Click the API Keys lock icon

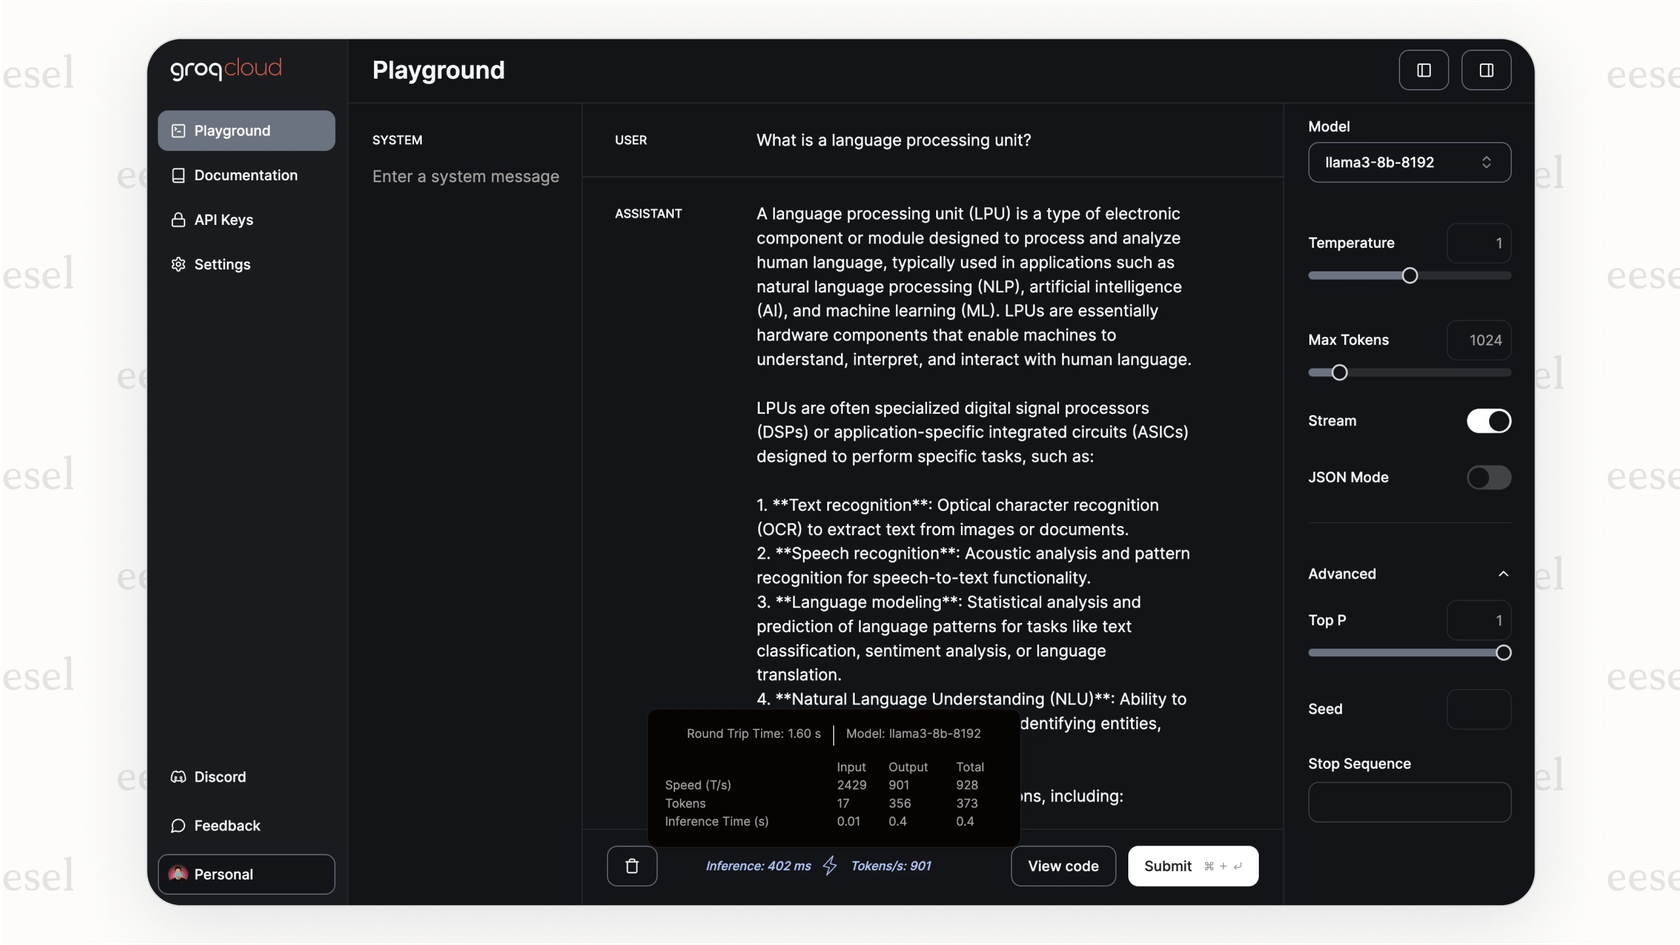click(177, 219)
